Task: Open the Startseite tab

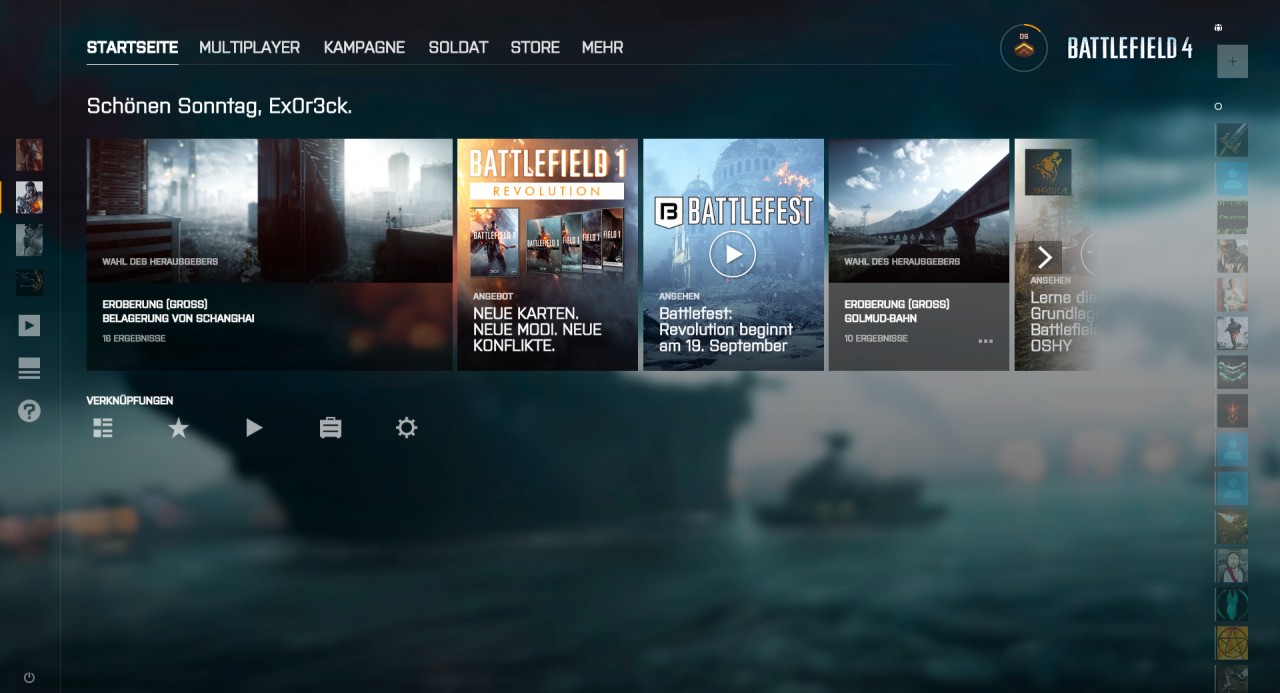Action: tap(132, 47)
